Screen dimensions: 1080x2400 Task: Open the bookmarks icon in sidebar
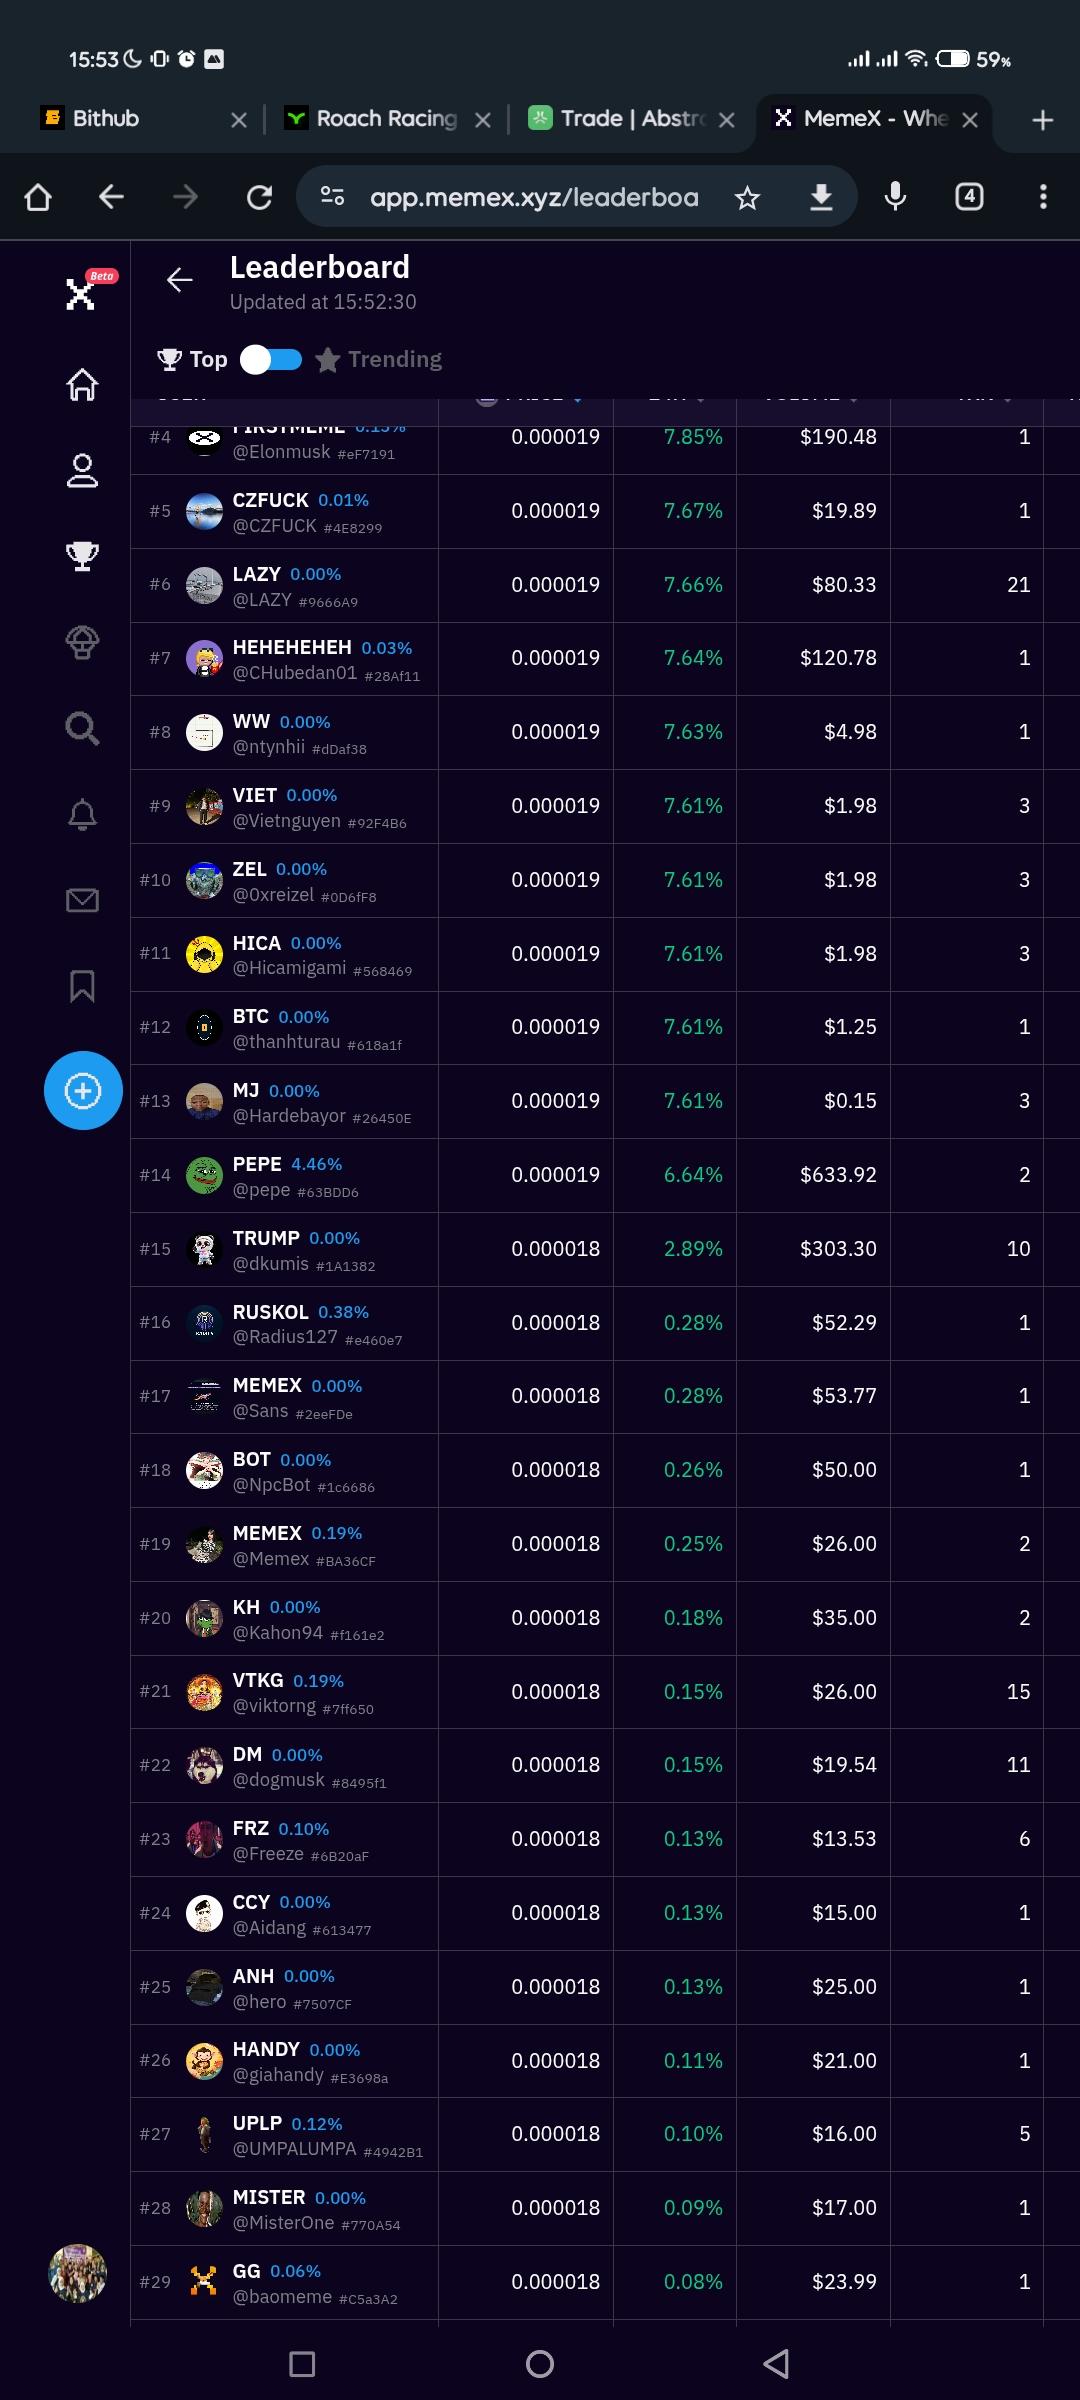coord(82,987)
